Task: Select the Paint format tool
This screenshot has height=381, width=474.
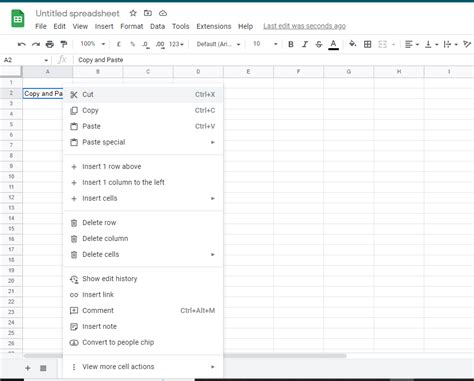Action: 64,44
